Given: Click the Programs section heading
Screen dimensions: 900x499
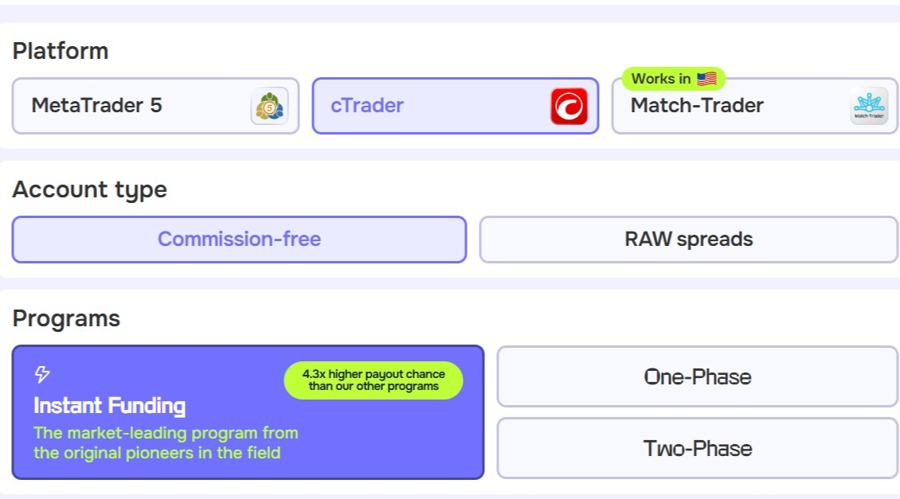Looking at the screenshot, I should [x=66, y=319].
